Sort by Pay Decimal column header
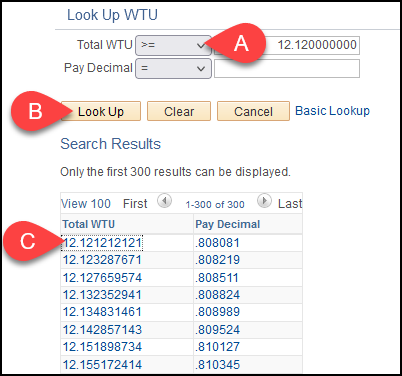 pos(228,224)
